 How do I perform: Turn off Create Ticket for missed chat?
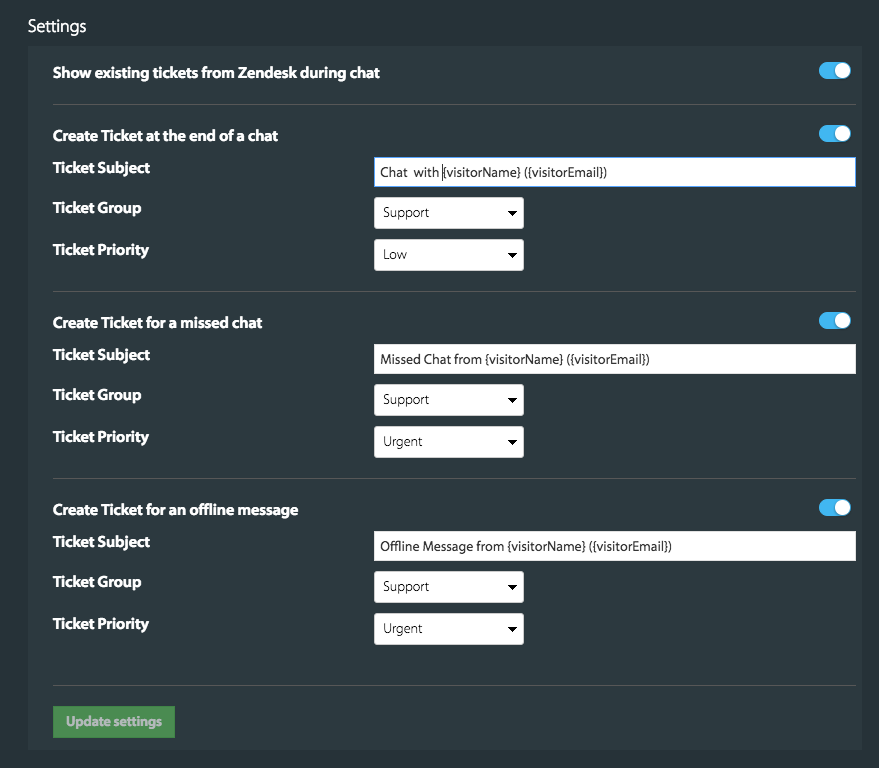click(834, 321)
